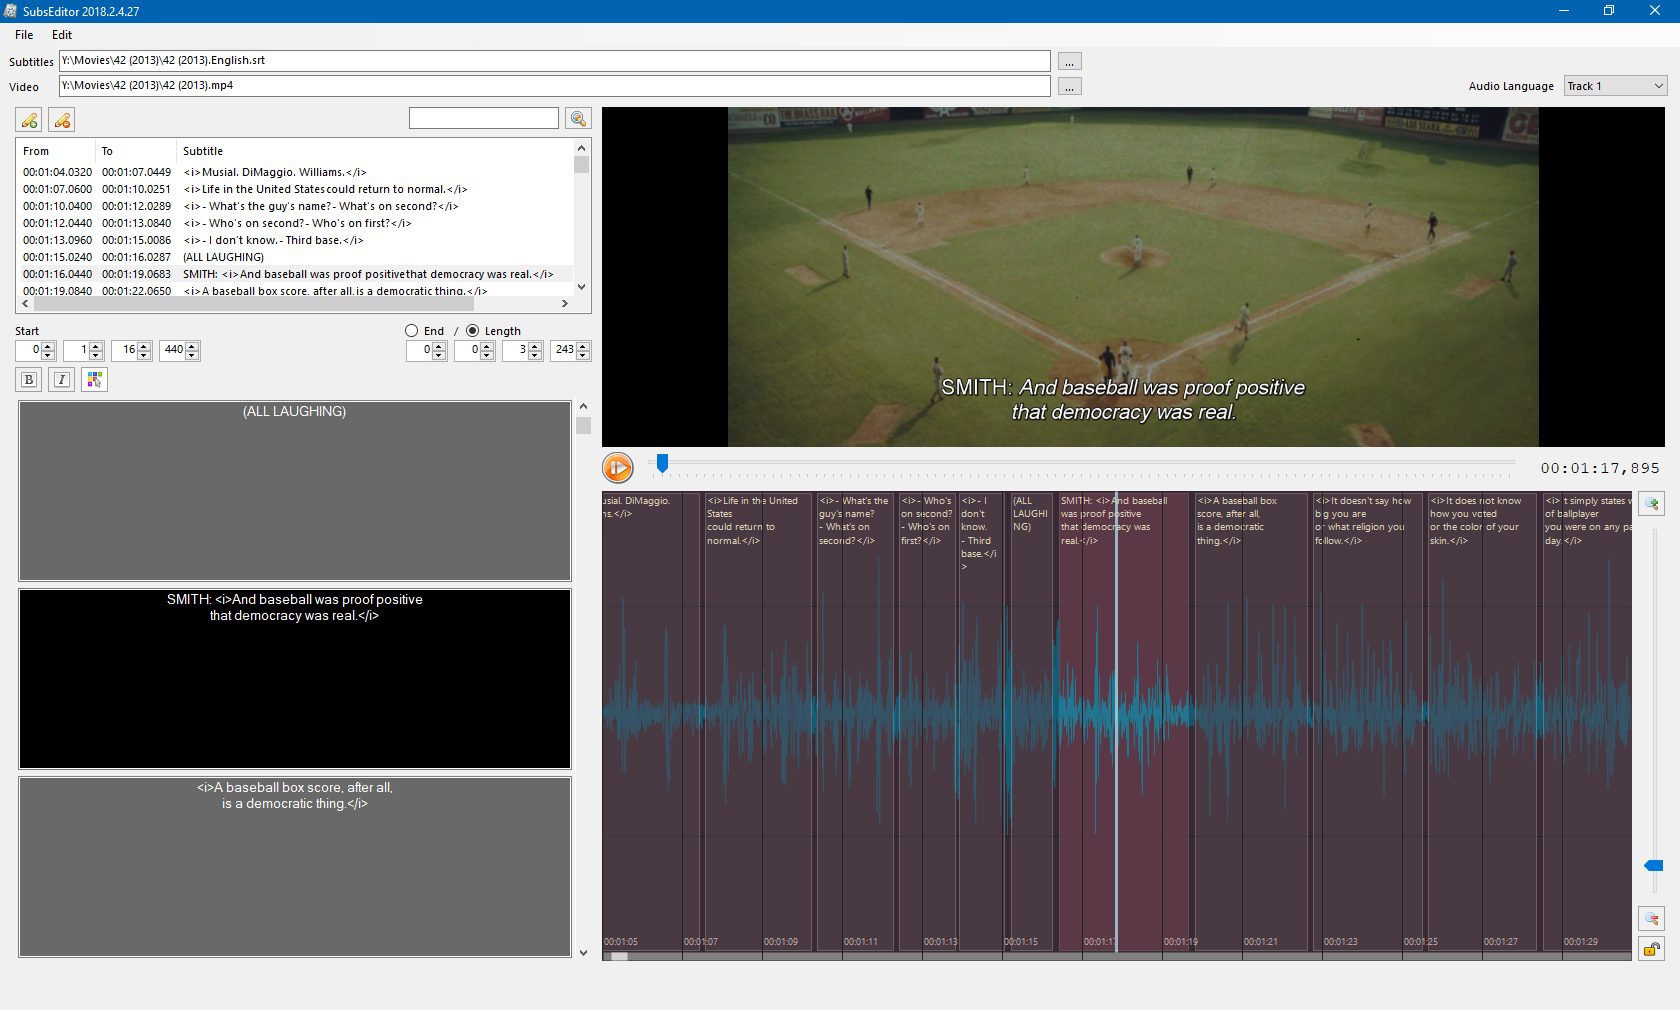The image size is (1680, 1010).
Task: Open the subtitle color picker icon
Action: pyautogui.click(x=94, y=380)
